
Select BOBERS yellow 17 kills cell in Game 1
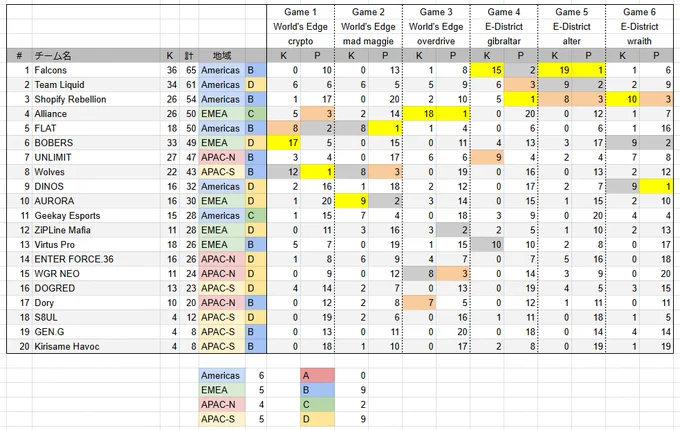tap(284, 143)
